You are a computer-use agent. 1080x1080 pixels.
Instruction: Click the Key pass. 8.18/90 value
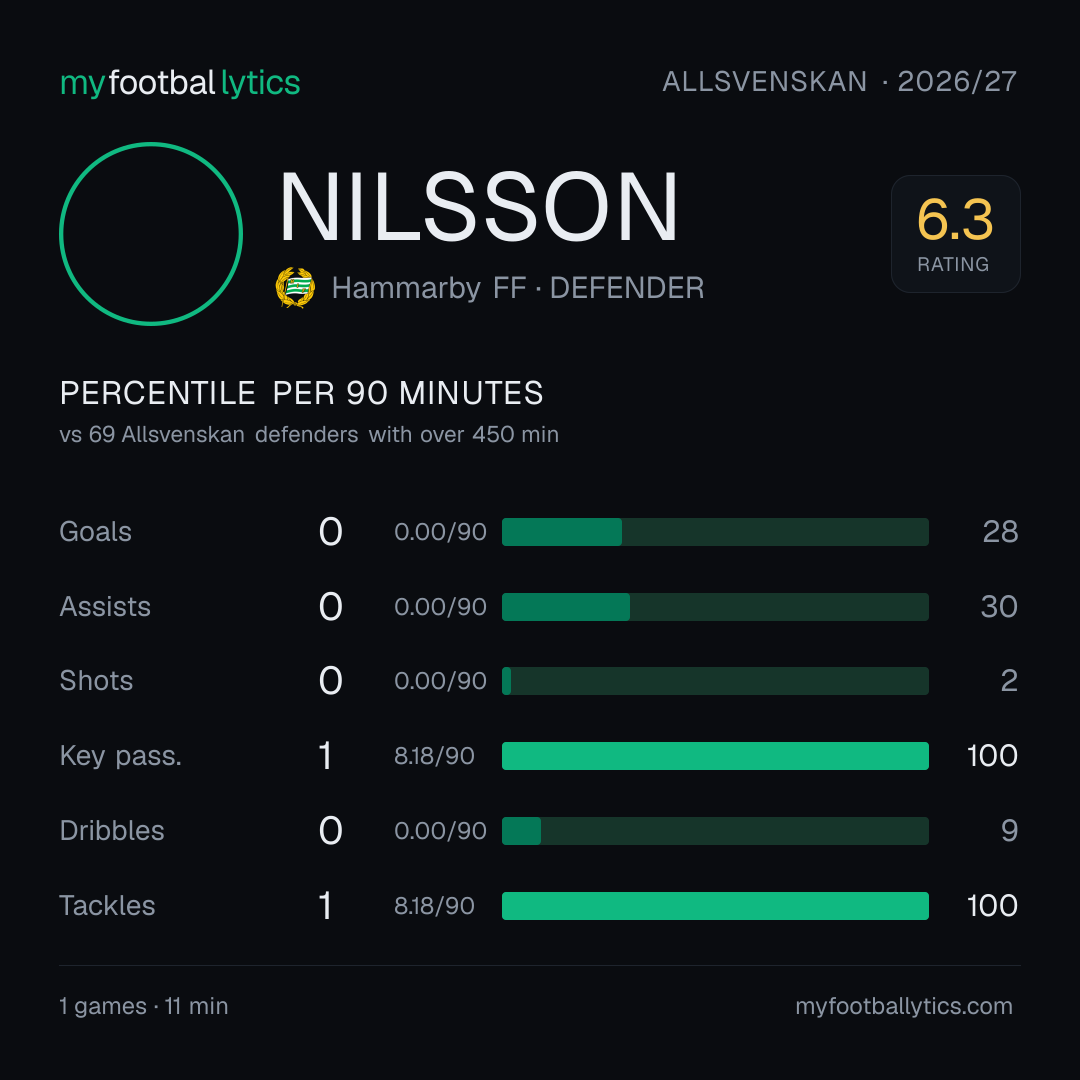434,756
